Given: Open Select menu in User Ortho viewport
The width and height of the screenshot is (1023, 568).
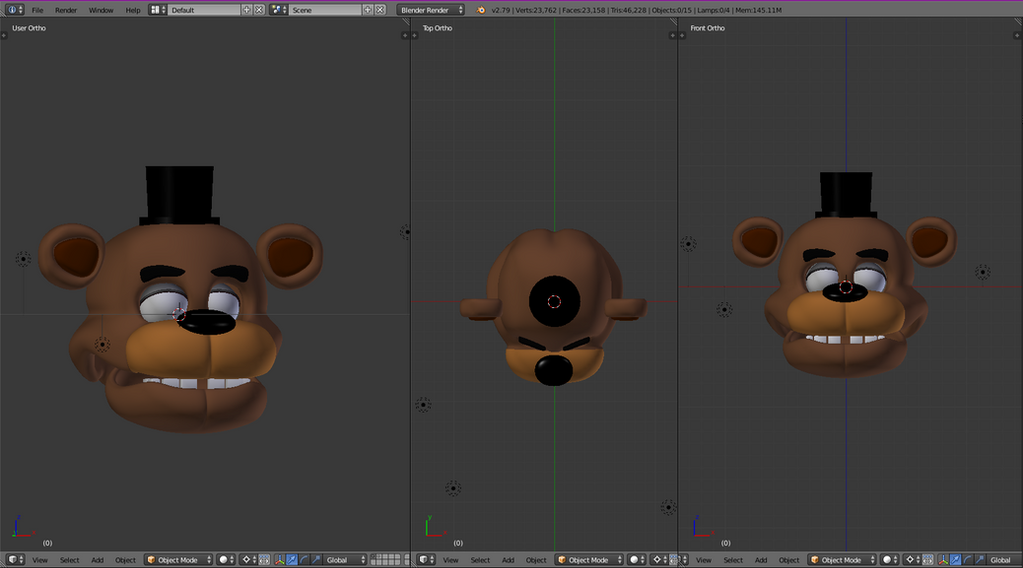Looking at the screenshot, I should 69,560.
